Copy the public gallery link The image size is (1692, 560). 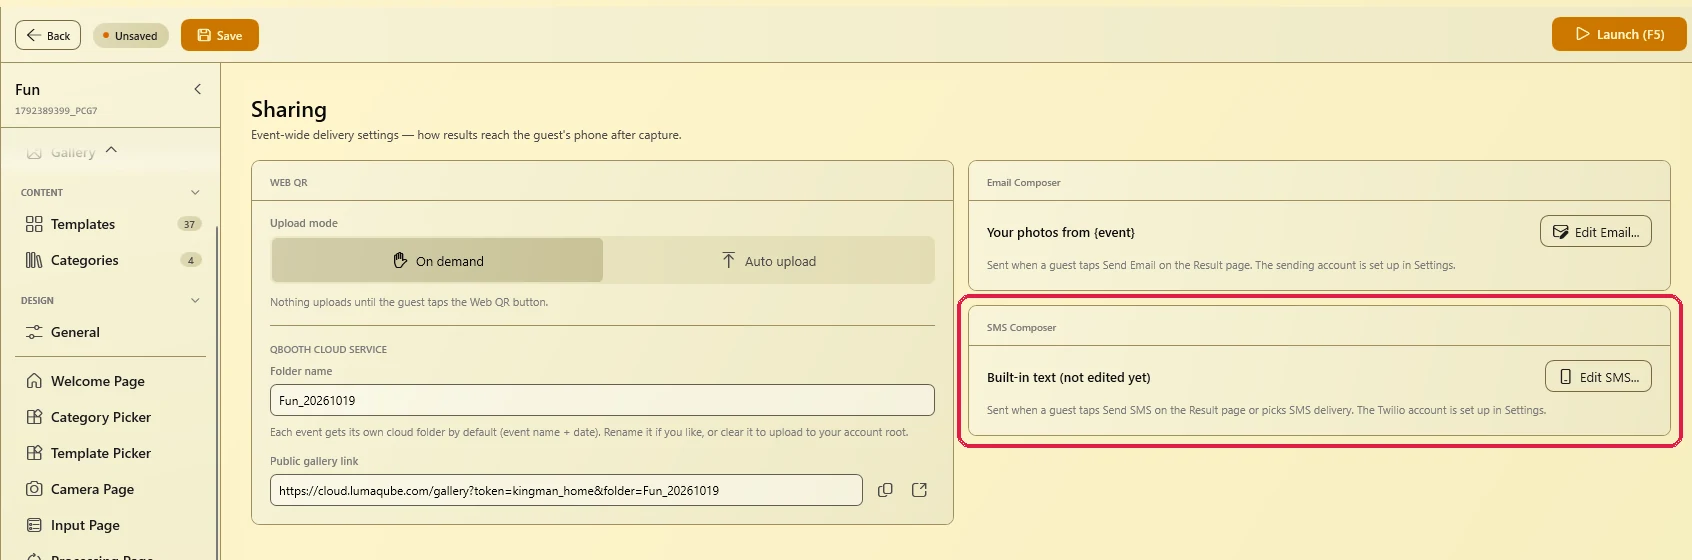tap(885, 490)
